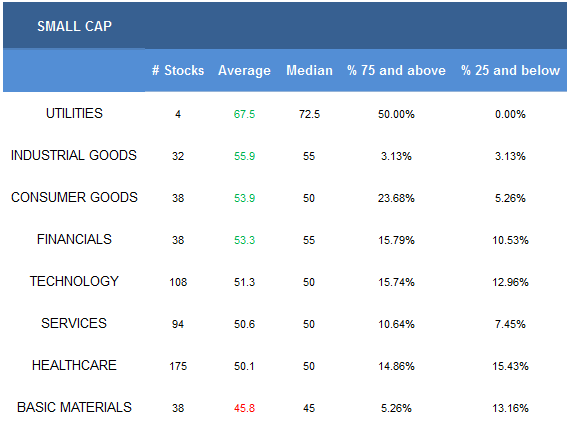Select the Average column header

click(244, 70)
